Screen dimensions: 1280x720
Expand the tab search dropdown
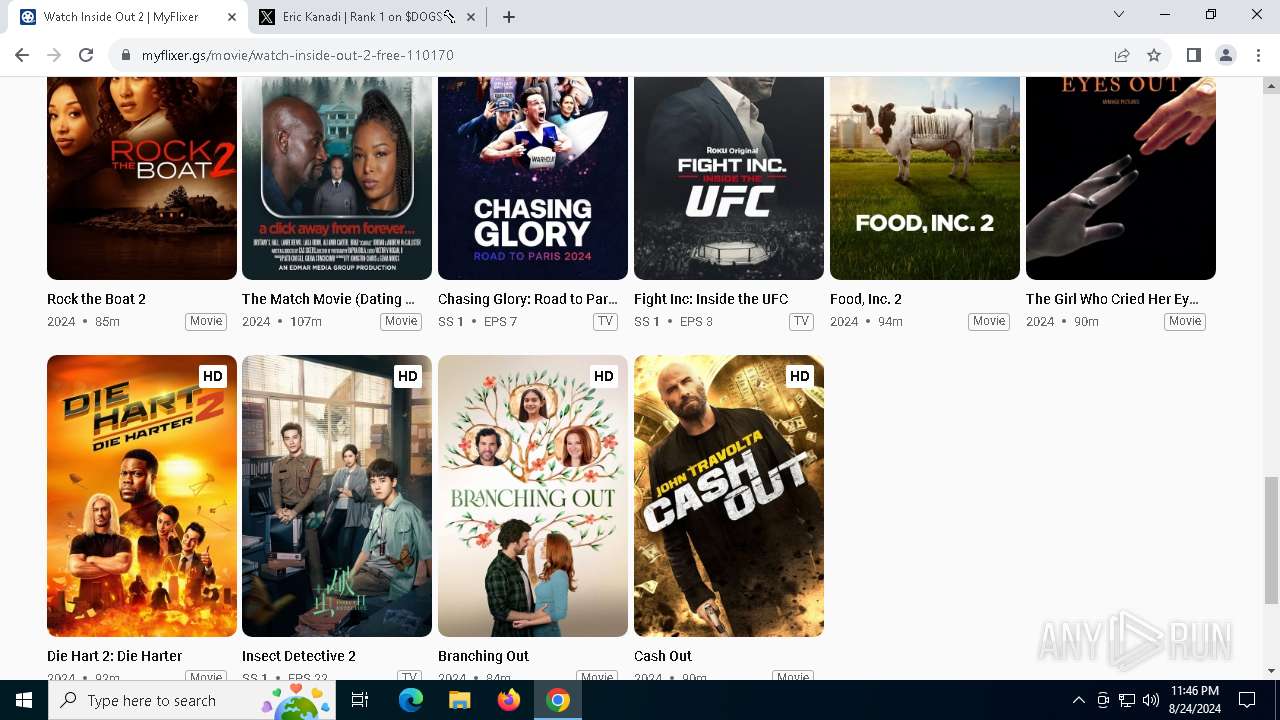click(x=1119, y=14)
